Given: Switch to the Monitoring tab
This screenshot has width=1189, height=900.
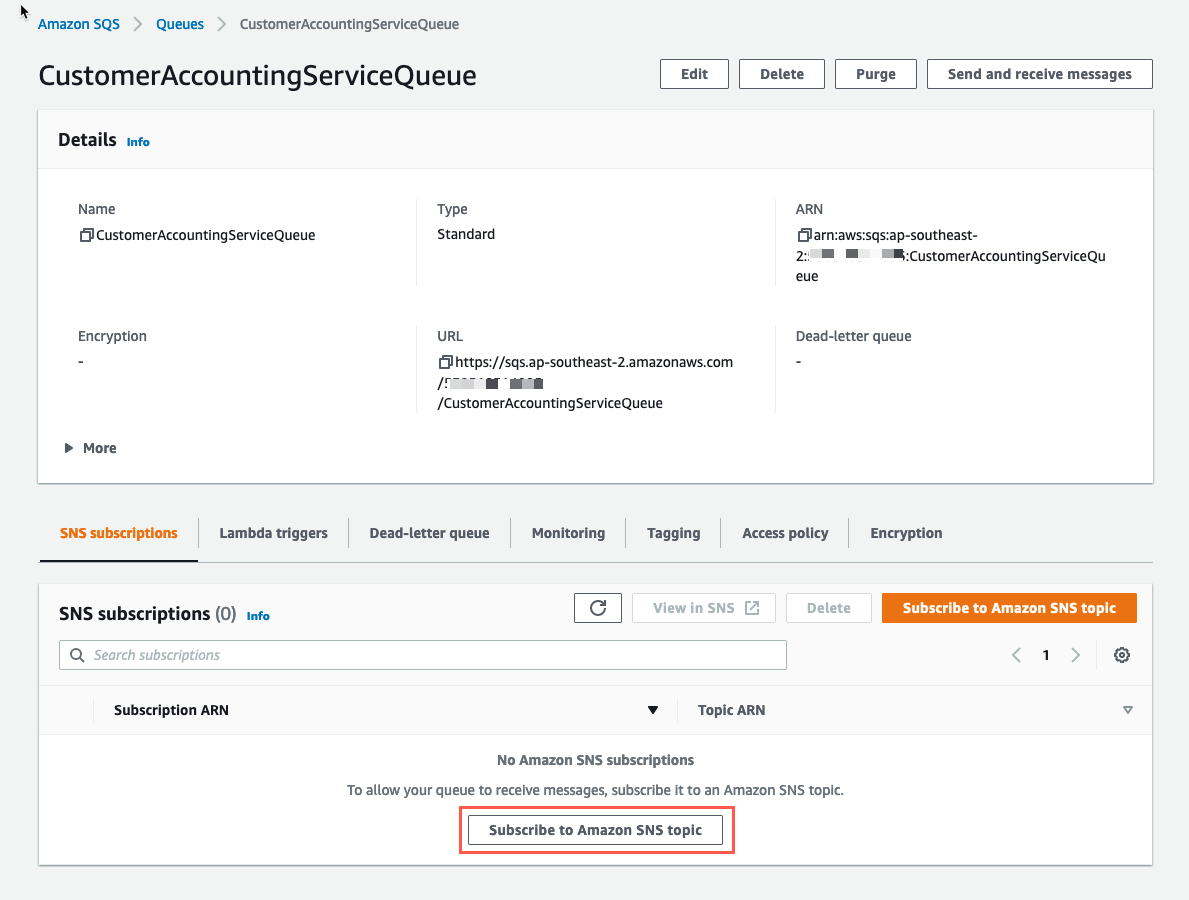Looking at the screenshot, I should pos(568,533).
